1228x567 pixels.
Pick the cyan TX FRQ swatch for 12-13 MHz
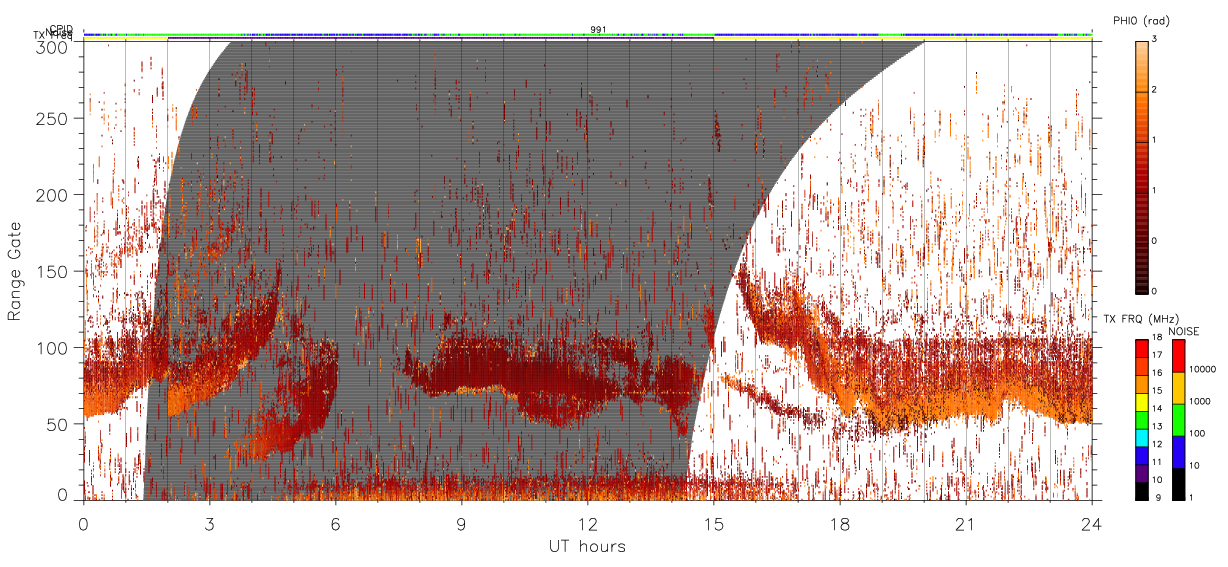pos(1142,437)
